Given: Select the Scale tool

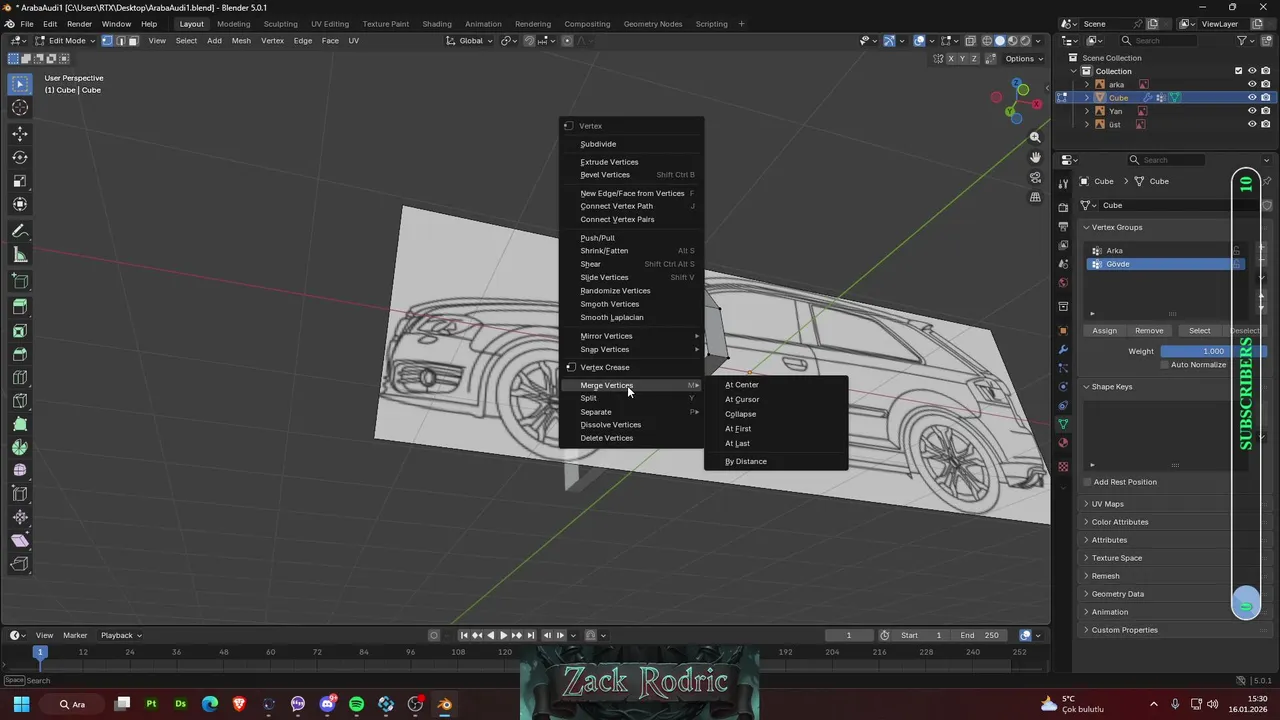Looking at the screenshot, I should (x=20, y=181).
